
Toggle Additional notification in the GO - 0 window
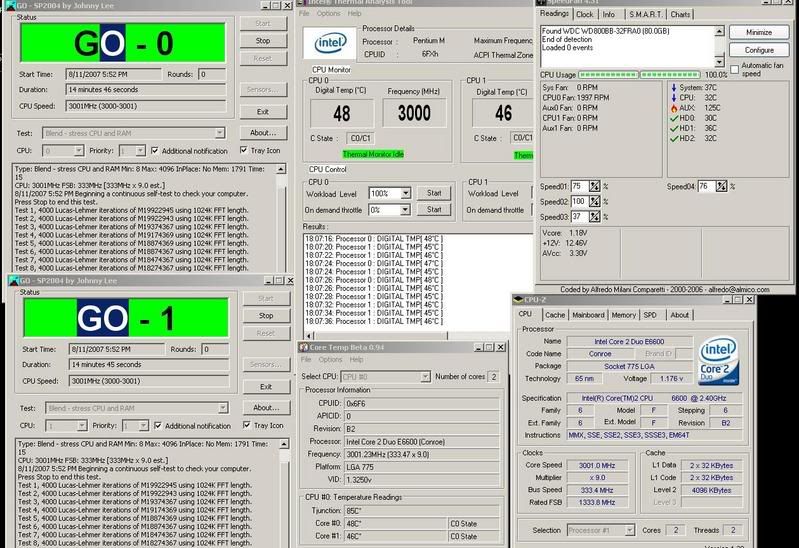155,151
